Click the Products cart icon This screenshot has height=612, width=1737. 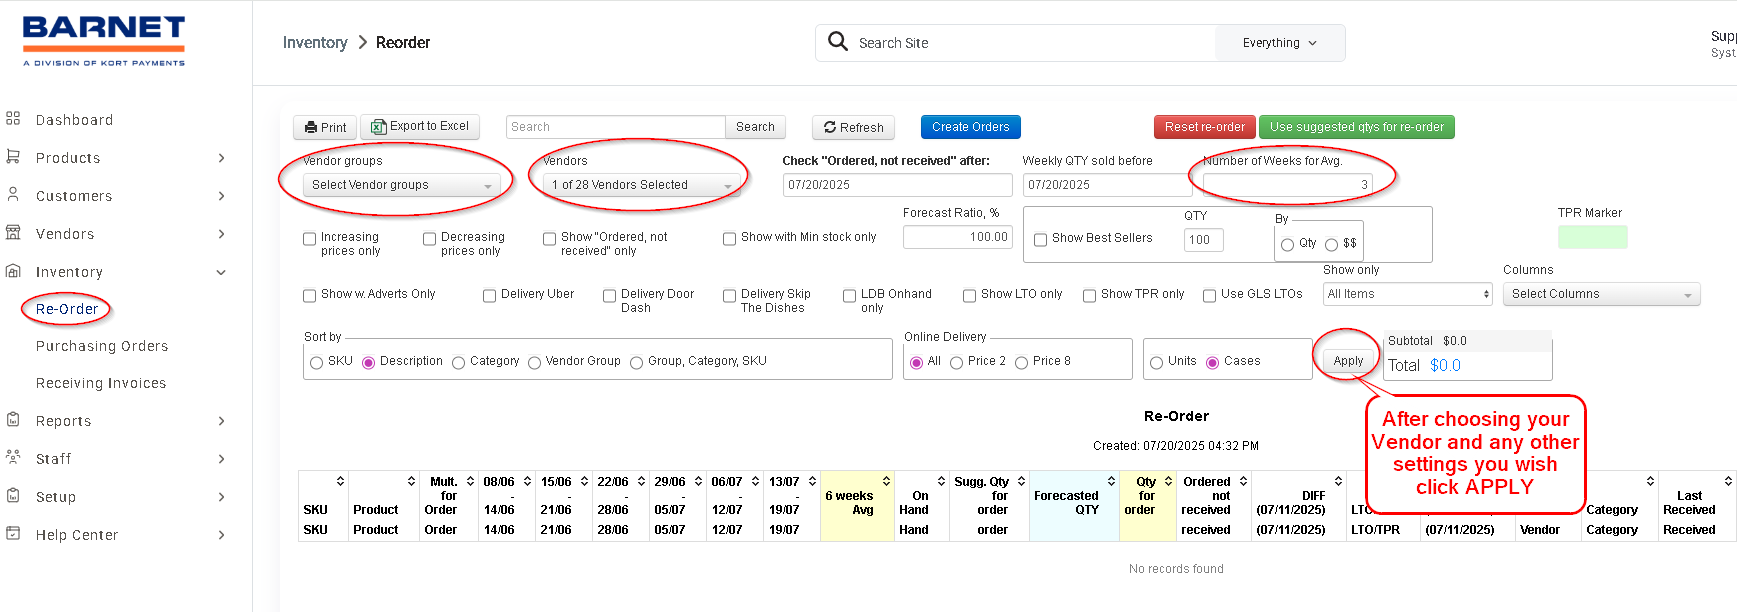point(13,157)
